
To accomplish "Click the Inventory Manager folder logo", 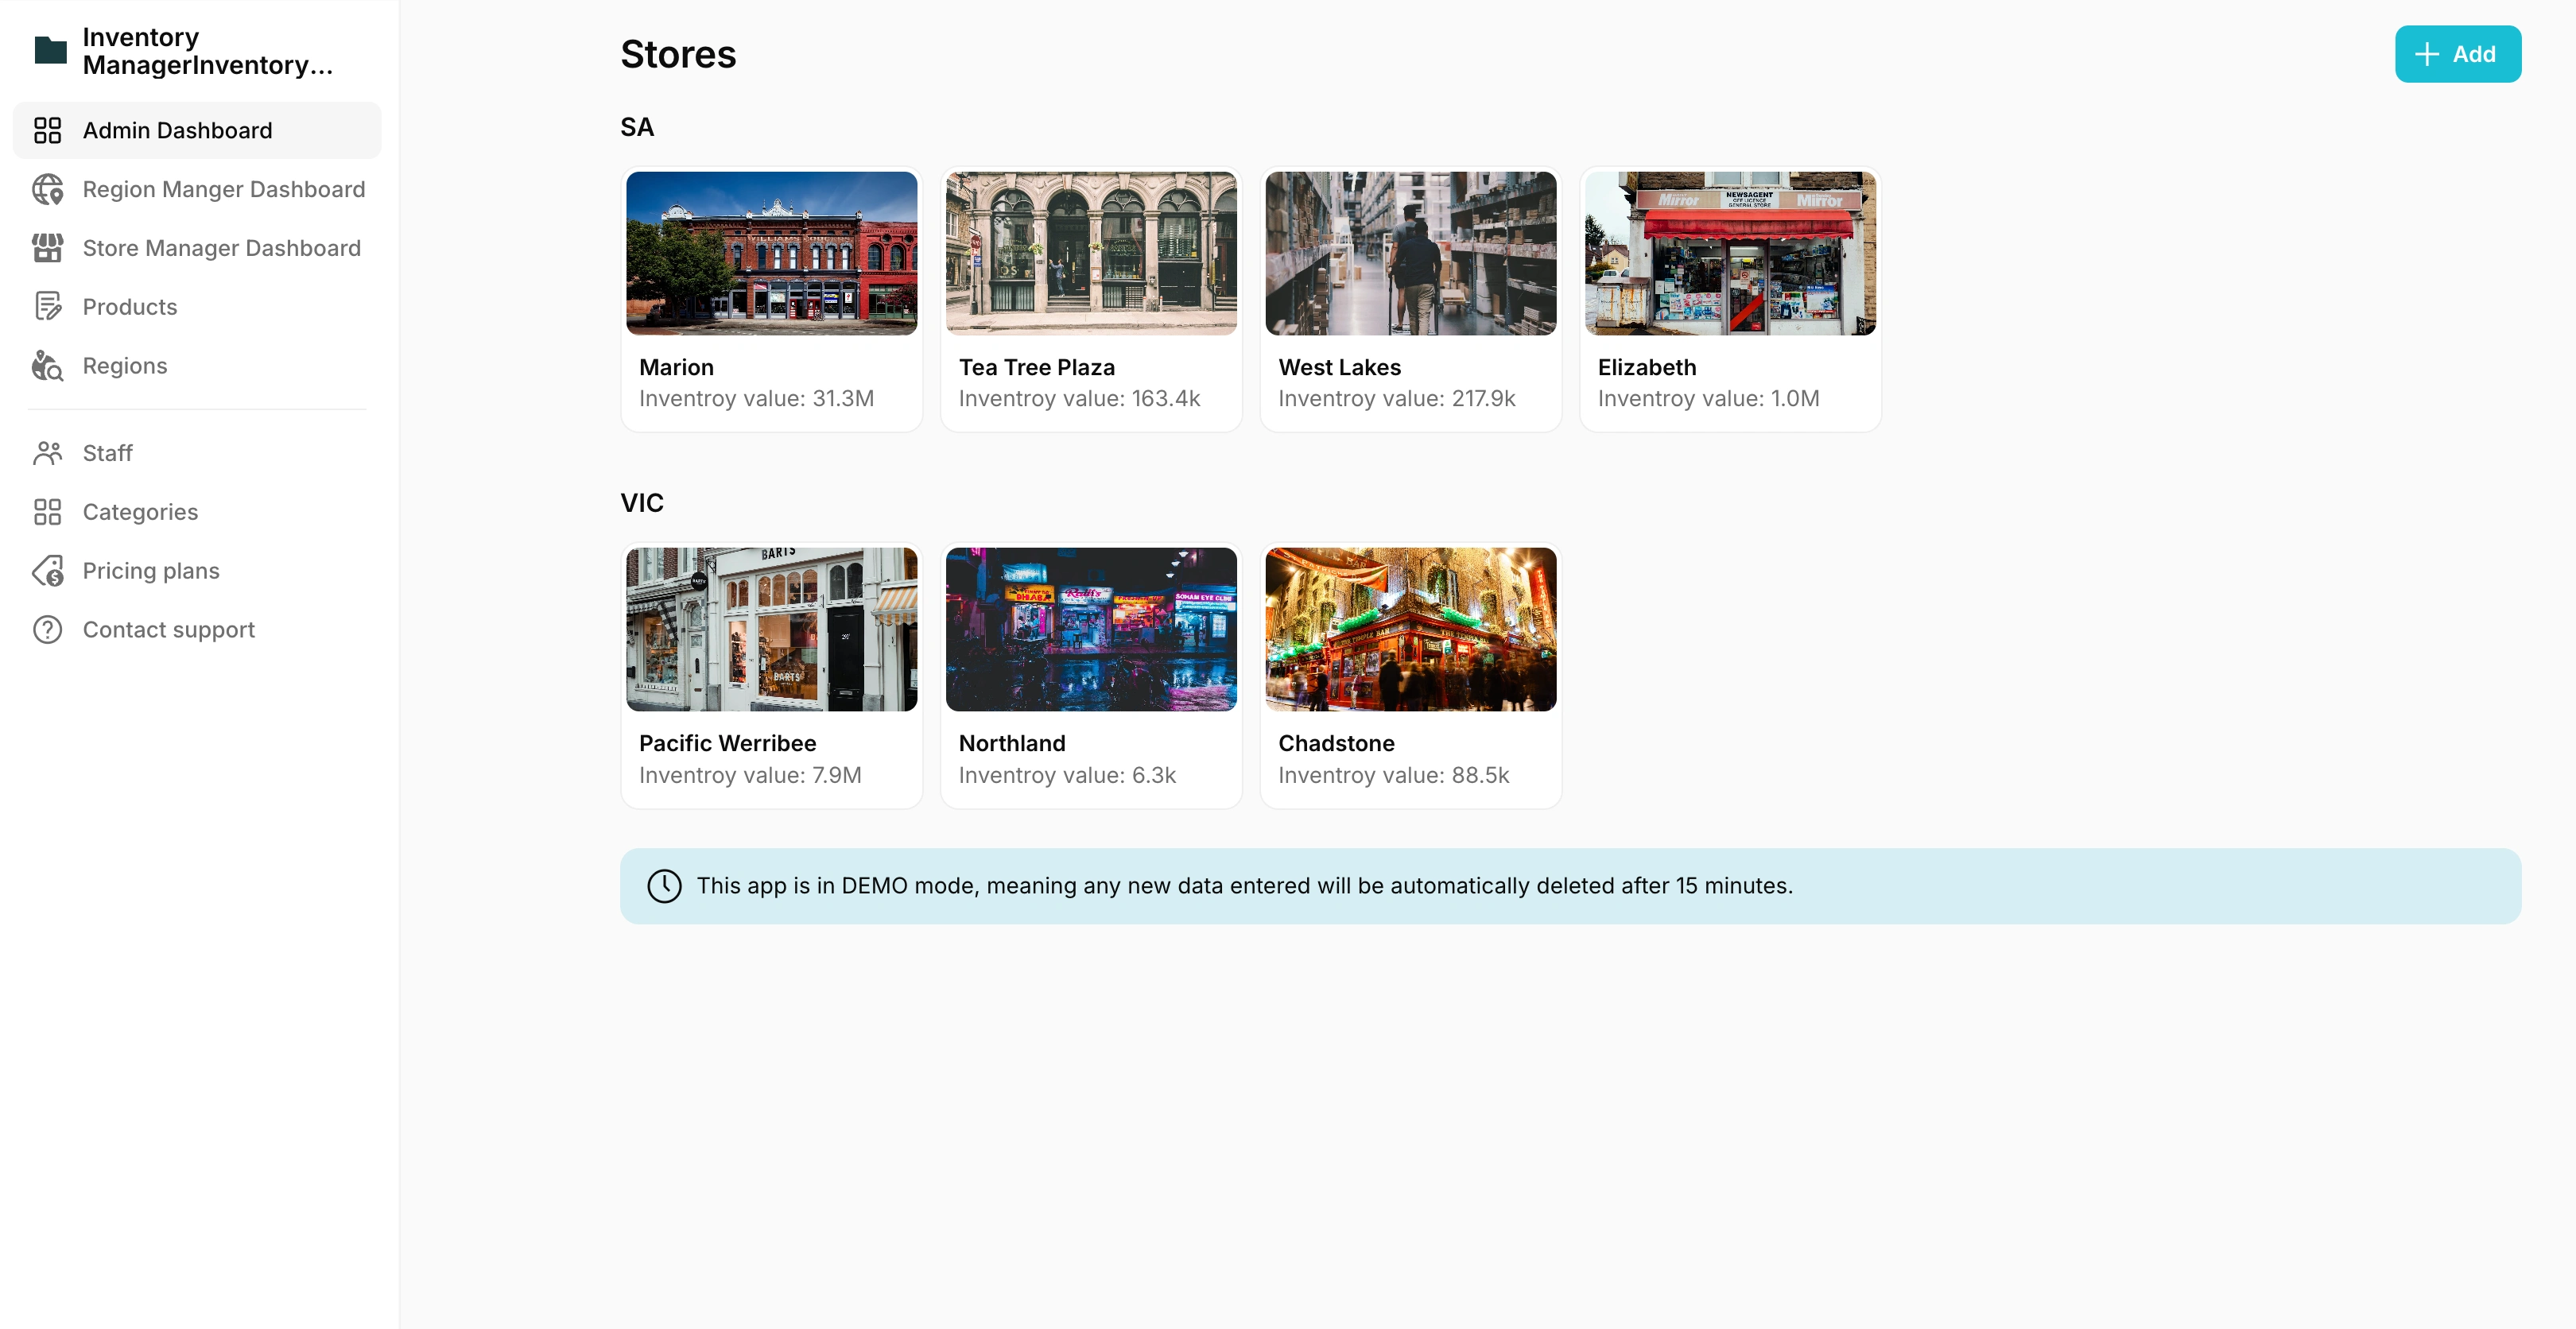I will (50, 50).
